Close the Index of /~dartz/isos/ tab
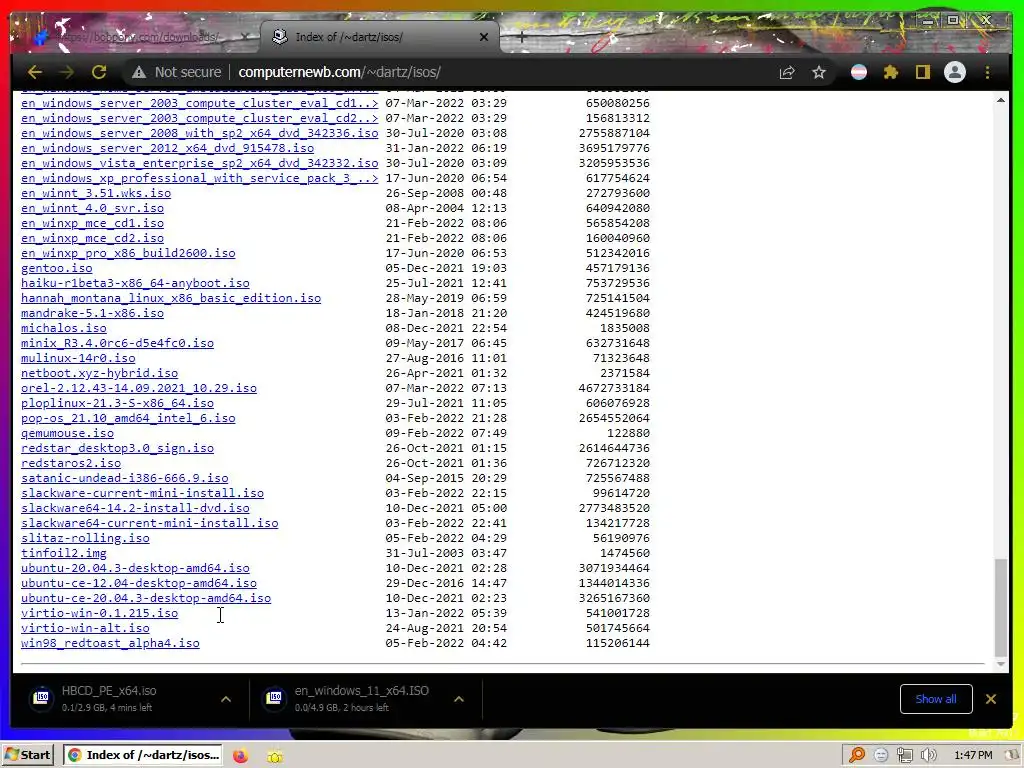This screenshot has height=768, width=1024. [x=484, y=37]
